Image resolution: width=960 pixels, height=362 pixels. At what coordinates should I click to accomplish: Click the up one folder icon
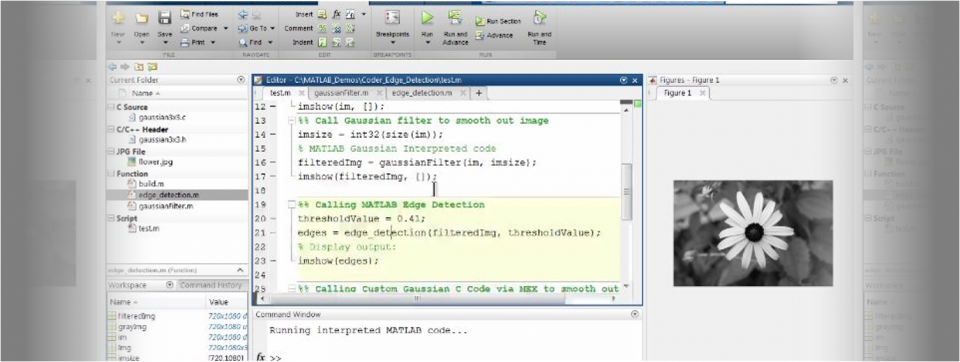(138, 67)
